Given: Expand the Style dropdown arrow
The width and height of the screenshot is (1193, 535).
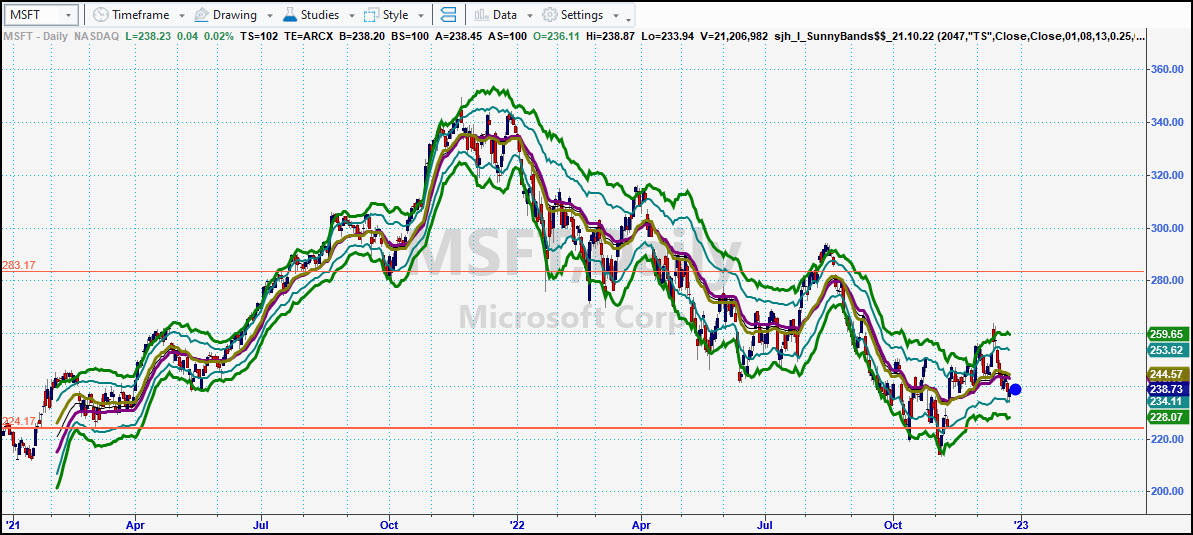Looking at the screenshot, I should click(x=421, y=15).
